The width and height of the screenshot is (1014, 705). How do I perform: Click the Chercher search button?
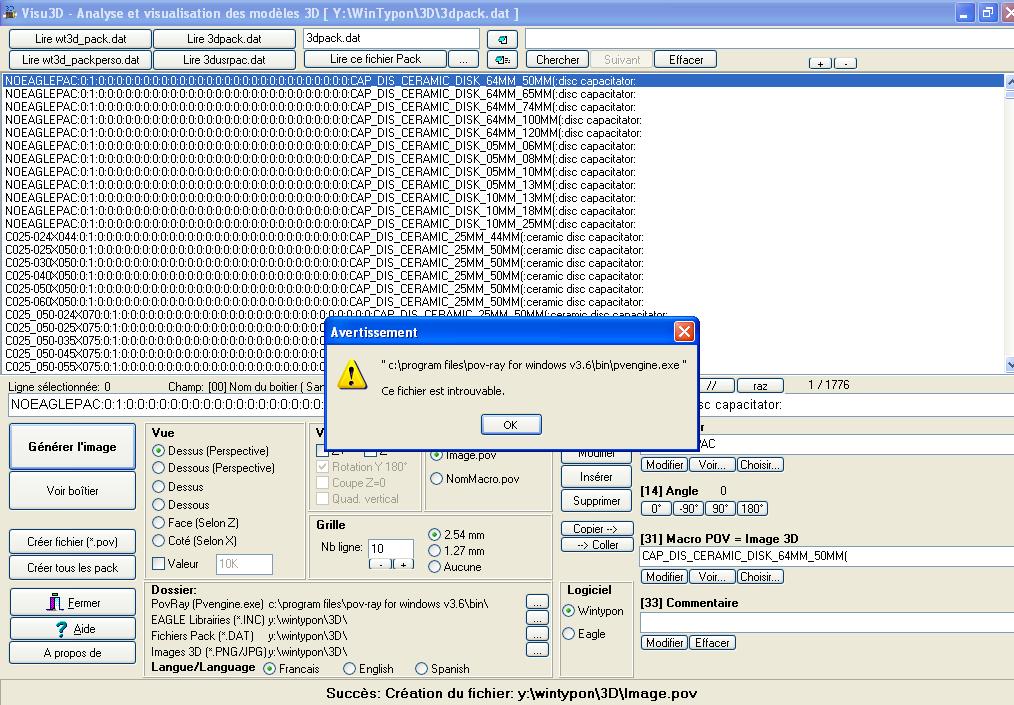pyautogui.click(x=557, y=60)
